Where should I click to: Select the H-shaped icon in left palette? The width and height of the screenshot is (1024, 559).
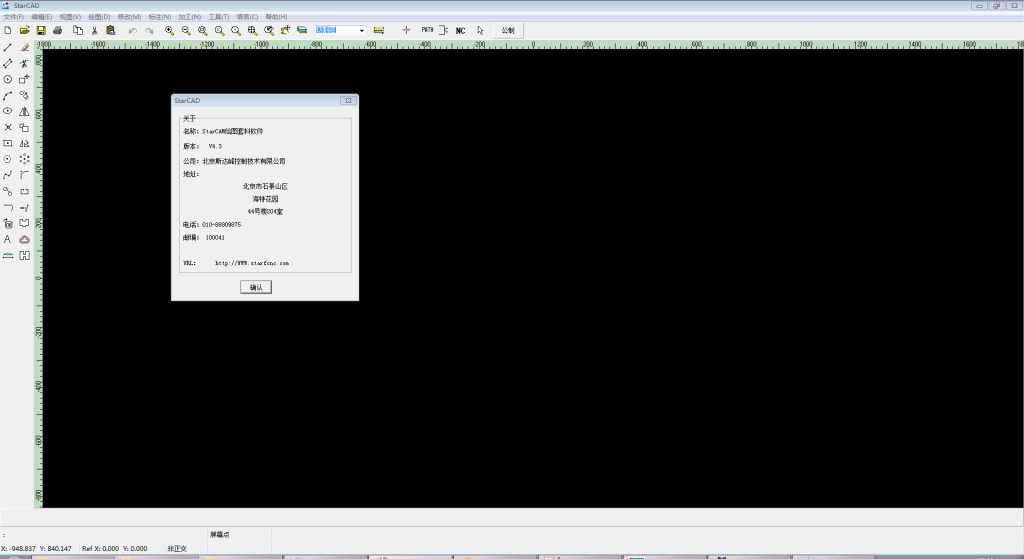pyautogui.click(x=24, y=255)
